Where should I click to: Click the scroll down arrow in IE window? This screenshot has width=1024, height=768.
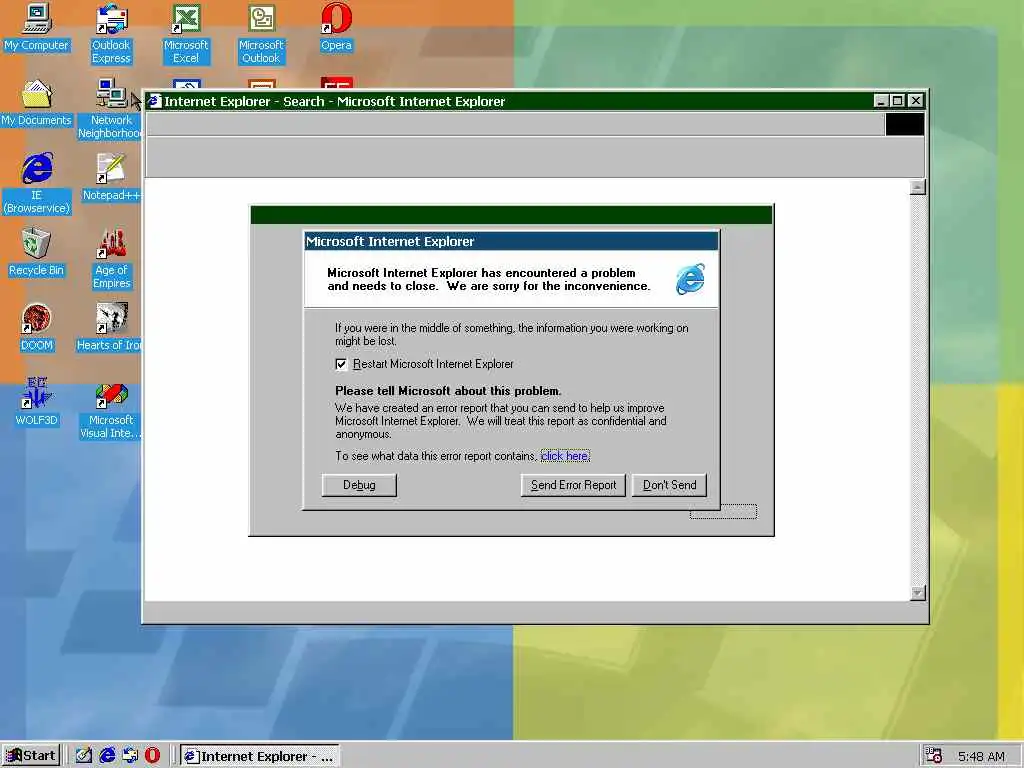click(x=918, y=593)
